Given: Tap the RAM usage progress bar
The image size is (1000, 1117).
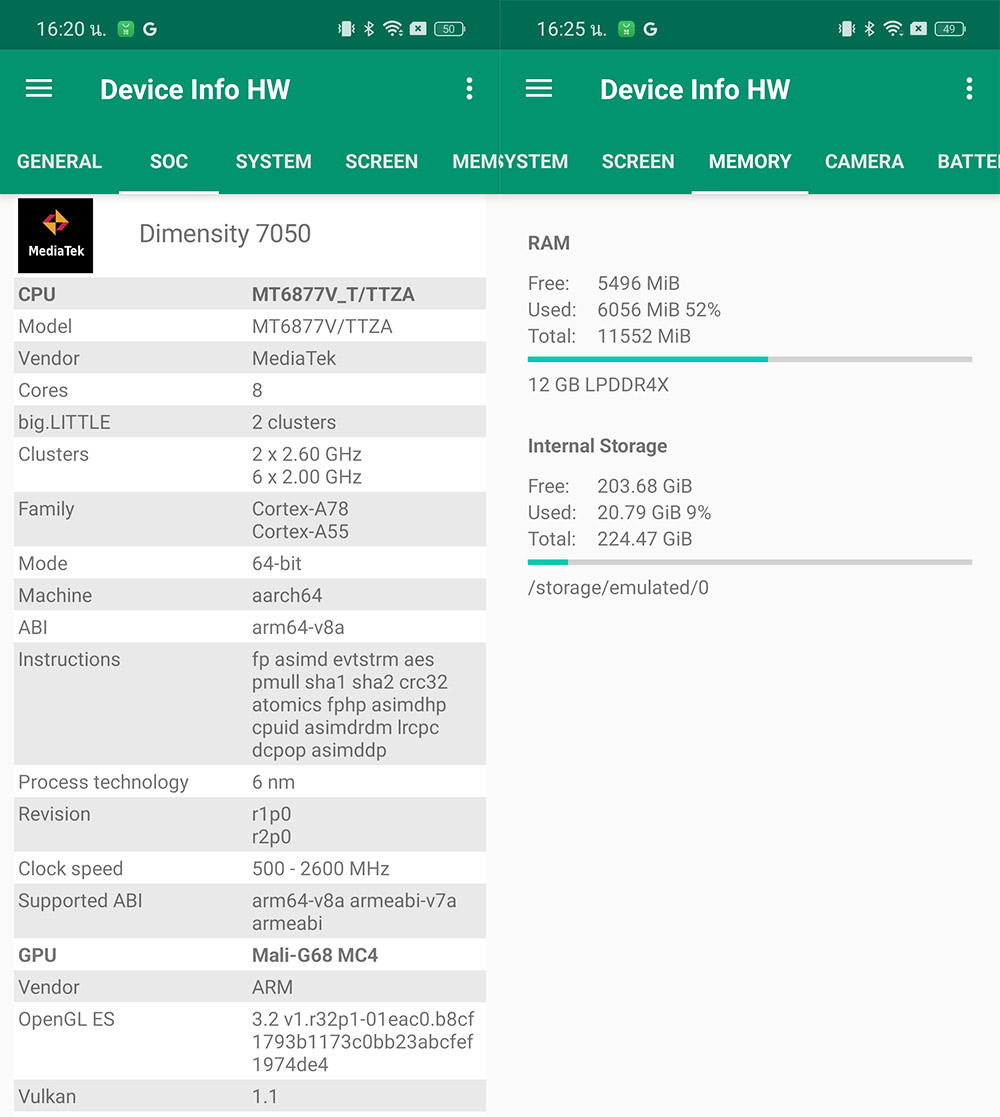Looking at the screenshot, I should point(749,359).
